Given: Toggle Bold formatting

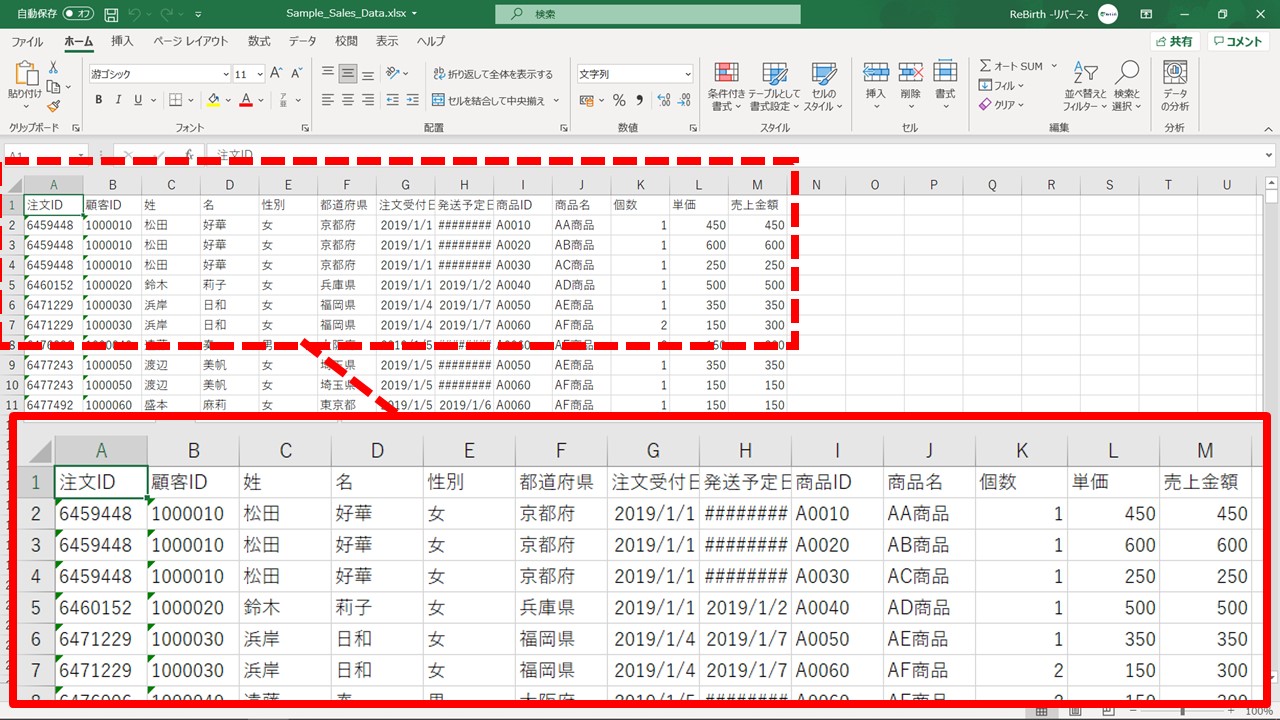Looking at the screenshot, I should point(99,100).
